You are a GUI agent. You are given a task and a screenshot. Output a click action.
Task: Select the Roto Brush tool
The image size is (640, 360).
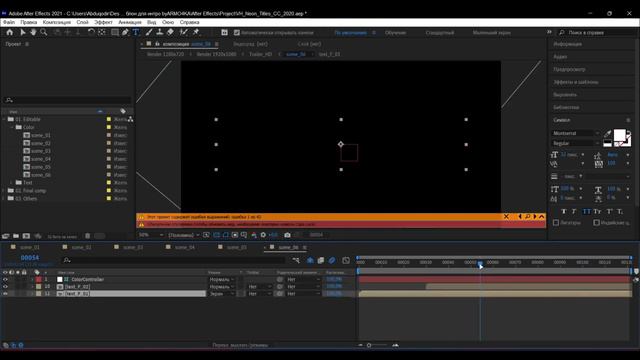coord(184,32)
